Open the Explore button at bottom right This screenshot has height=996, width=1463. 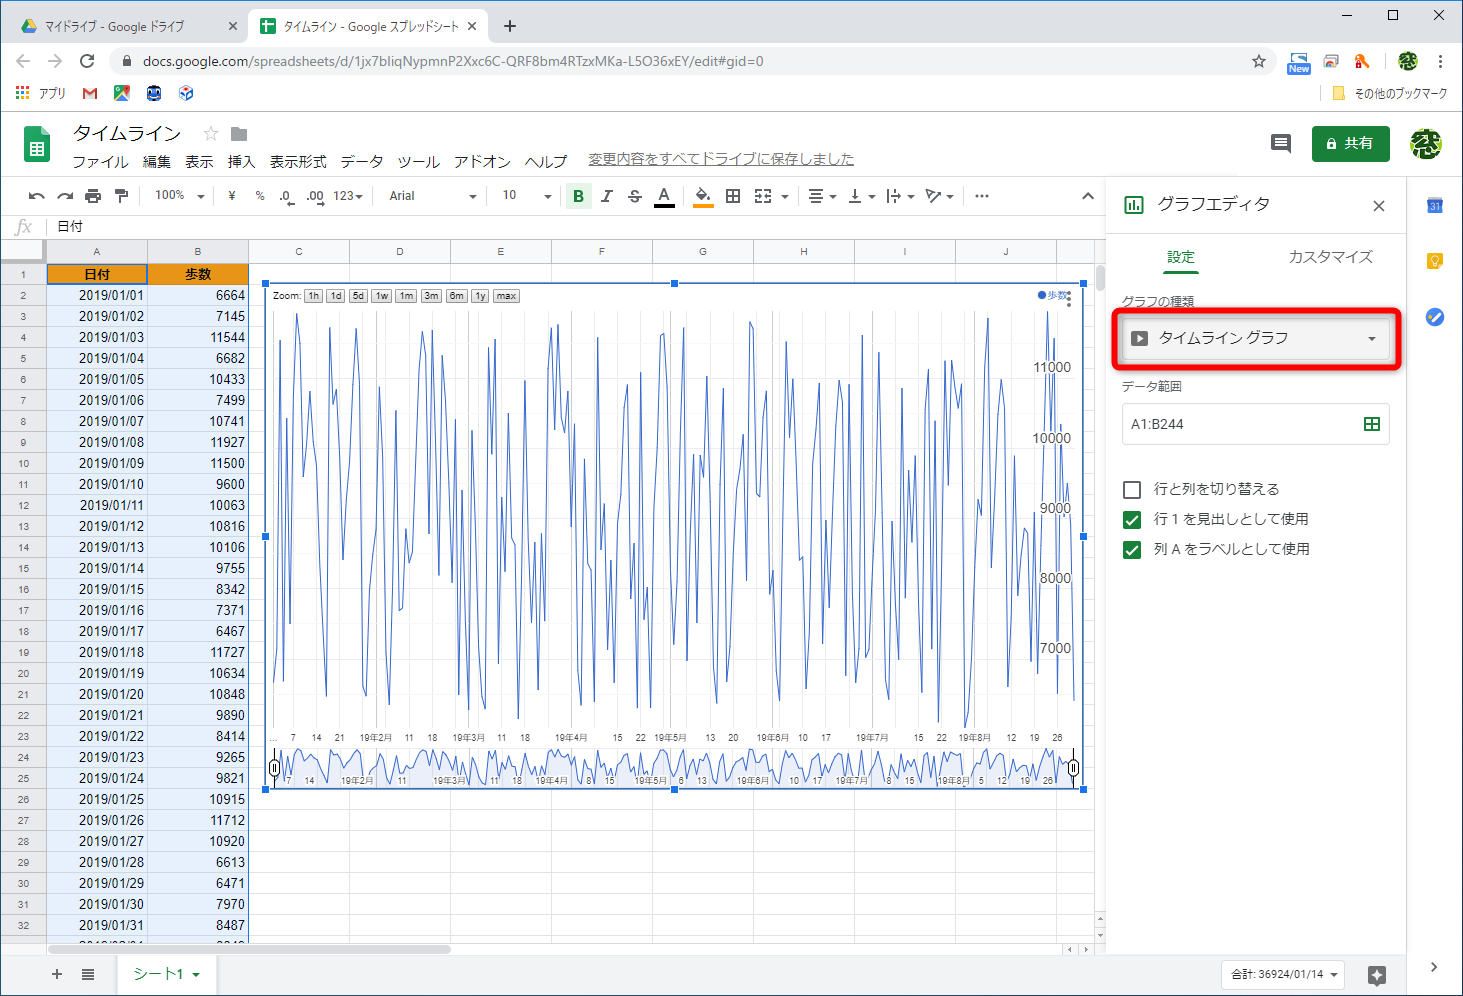(1377, 975)
